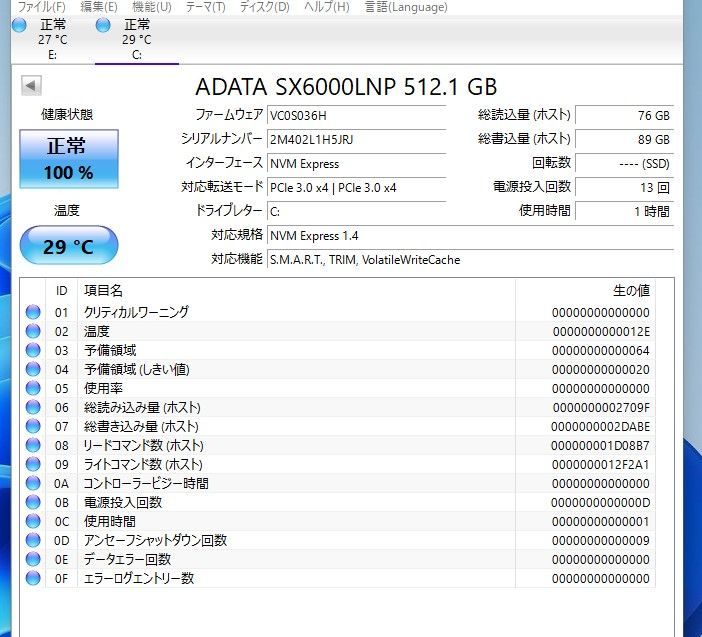
Task: Select the エラーログエントリー数 attribute name
Action: click(139, 578)
